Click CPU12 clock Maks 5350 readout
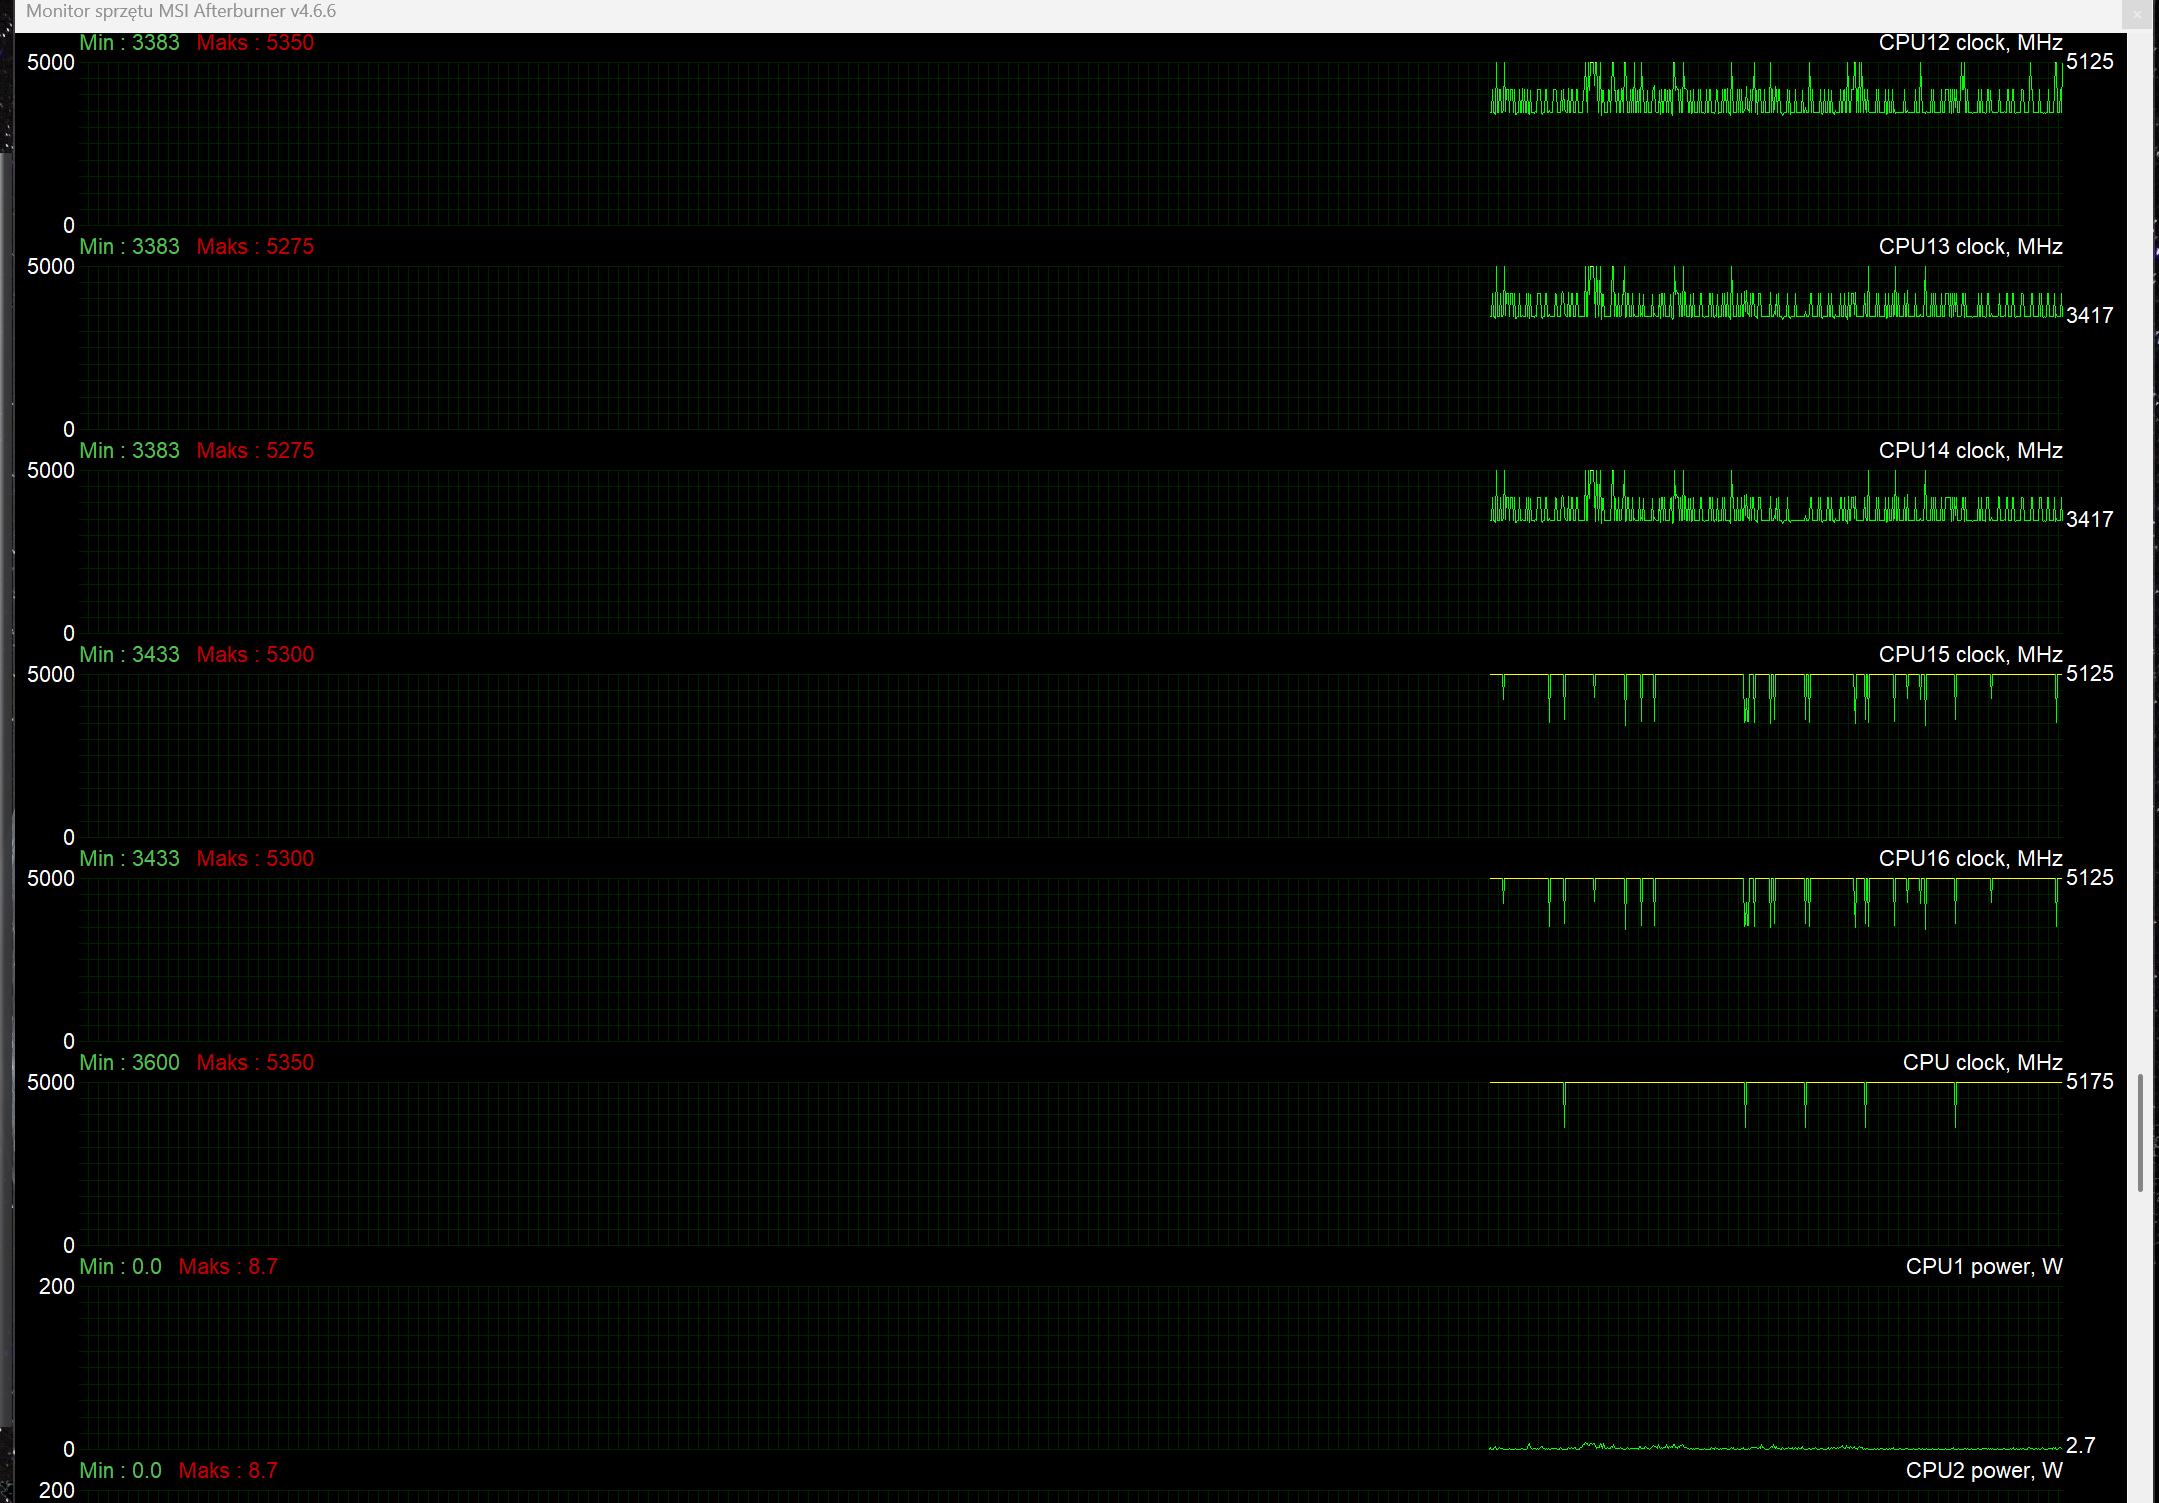Screen dimensions: 2159x1503 [x=255, y=43]
